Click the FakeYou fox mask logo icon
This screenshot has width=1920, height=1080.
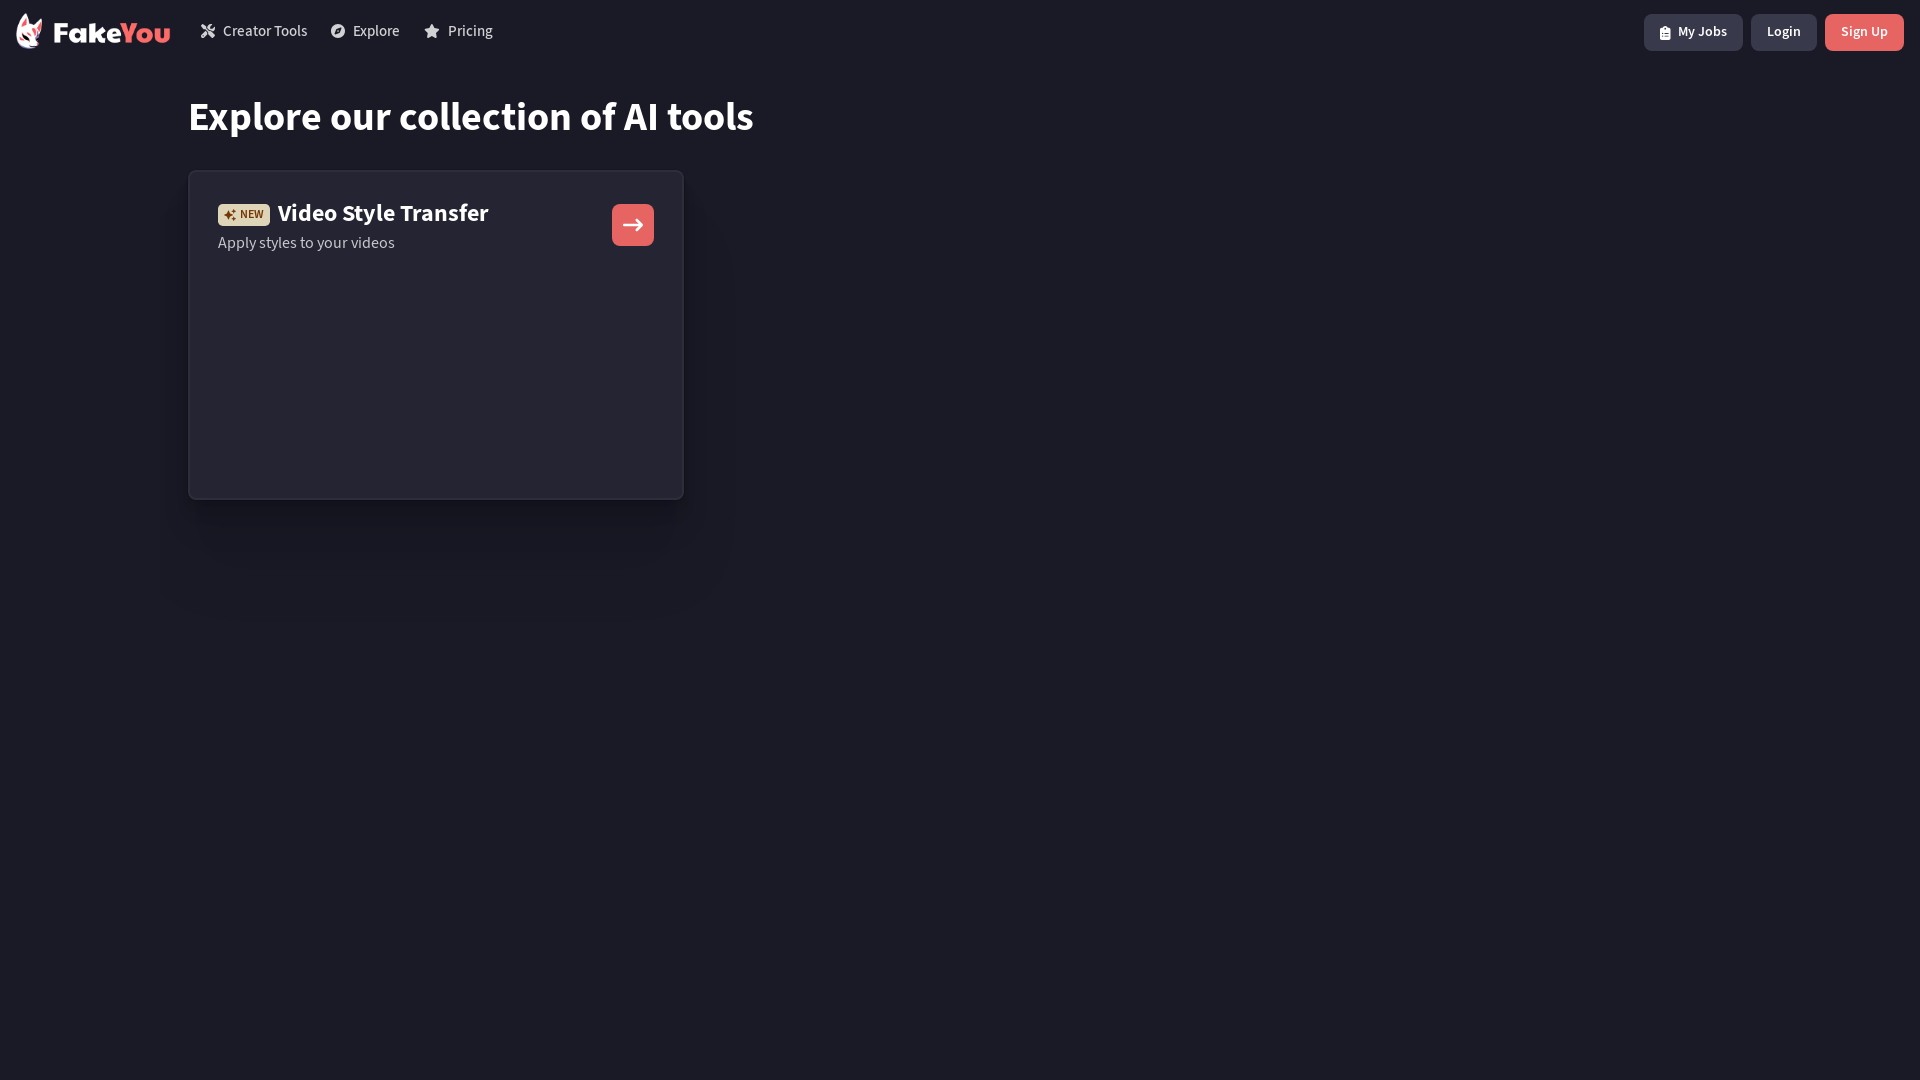[x=30, y=31]
